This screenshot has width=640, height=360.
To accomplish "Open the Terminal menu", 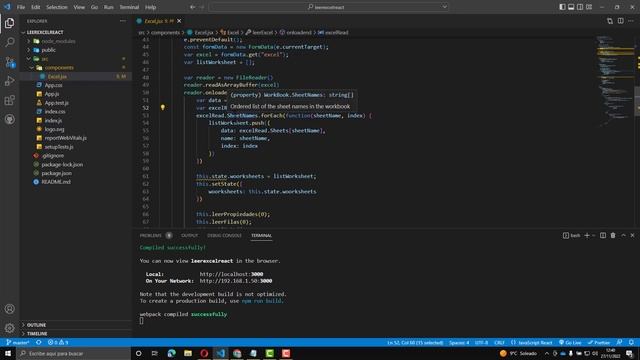I will click(129, 7).
